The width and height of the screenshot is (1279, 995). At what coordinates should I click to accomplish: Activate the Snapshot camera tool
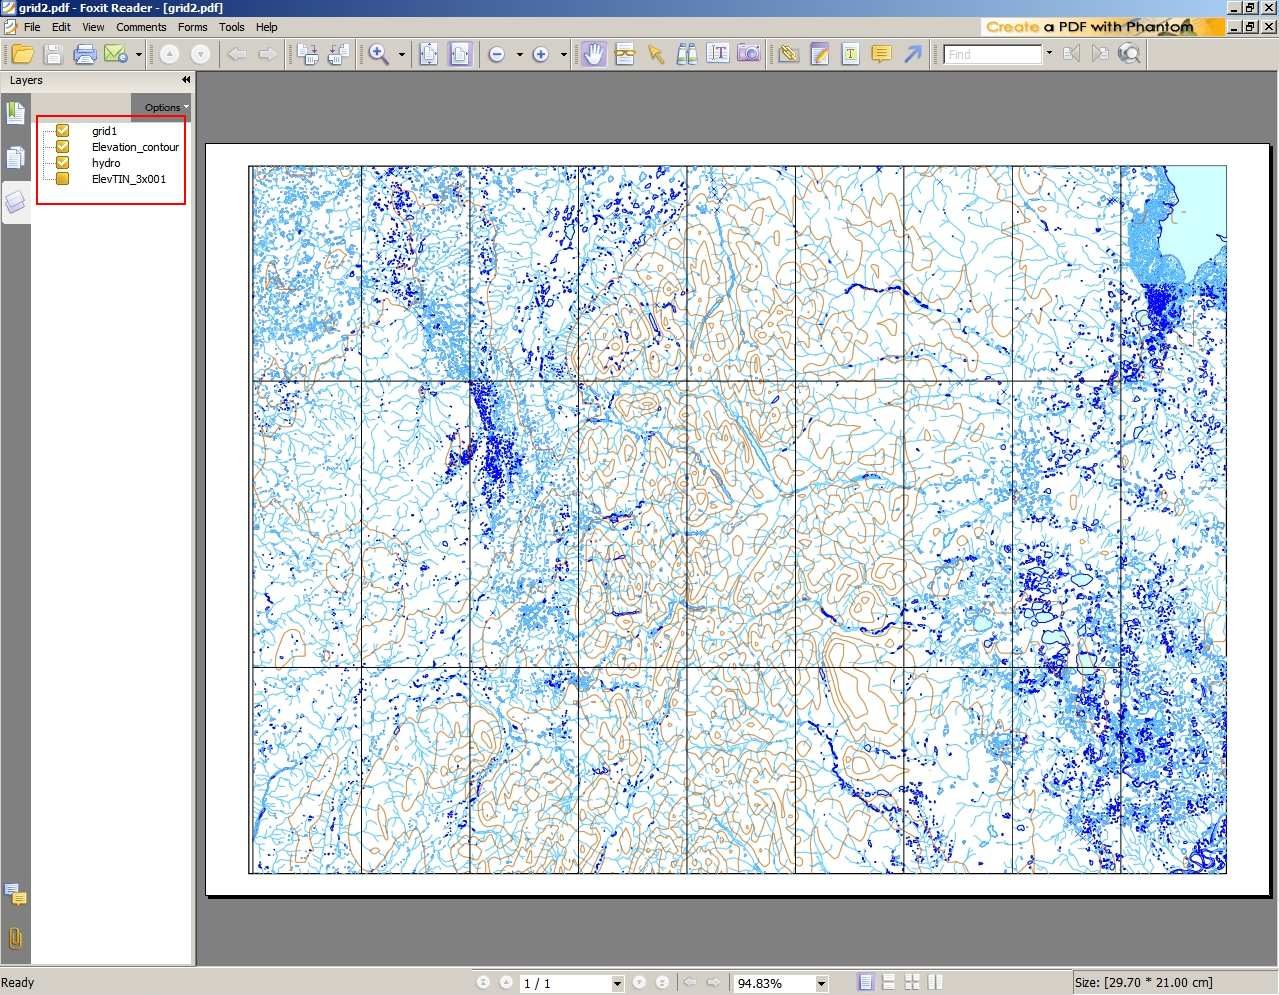pyautogui.click(x=749, y=54)
